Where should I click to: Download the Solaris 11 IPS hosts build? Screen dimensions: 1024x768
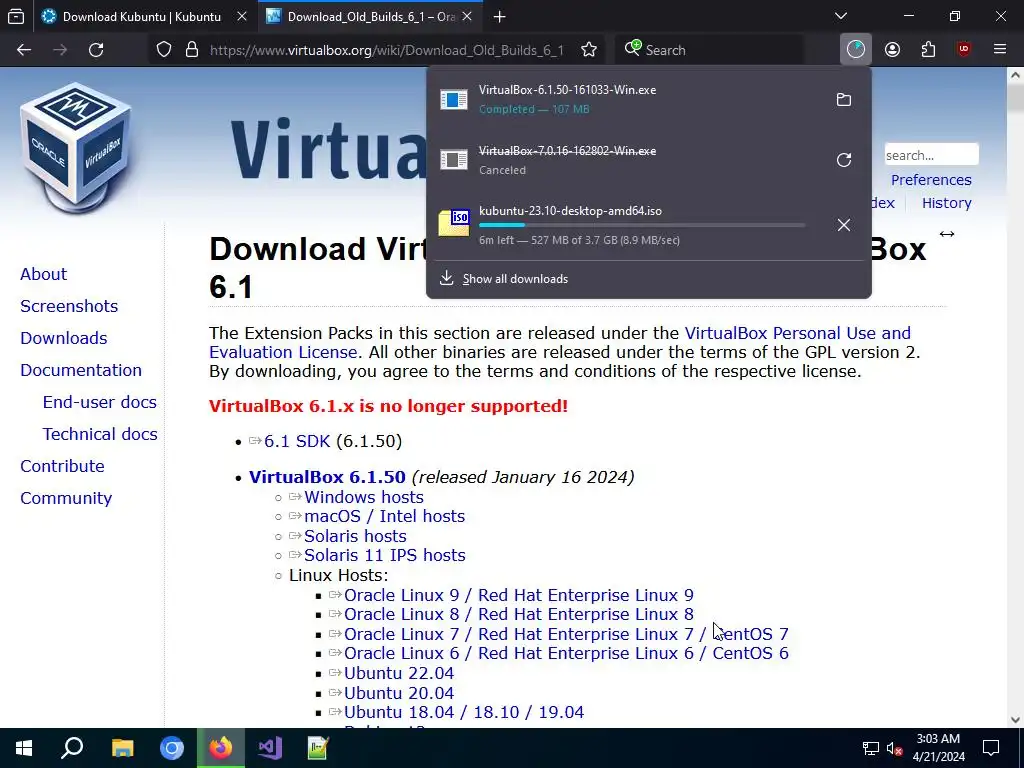coord(385,555)
